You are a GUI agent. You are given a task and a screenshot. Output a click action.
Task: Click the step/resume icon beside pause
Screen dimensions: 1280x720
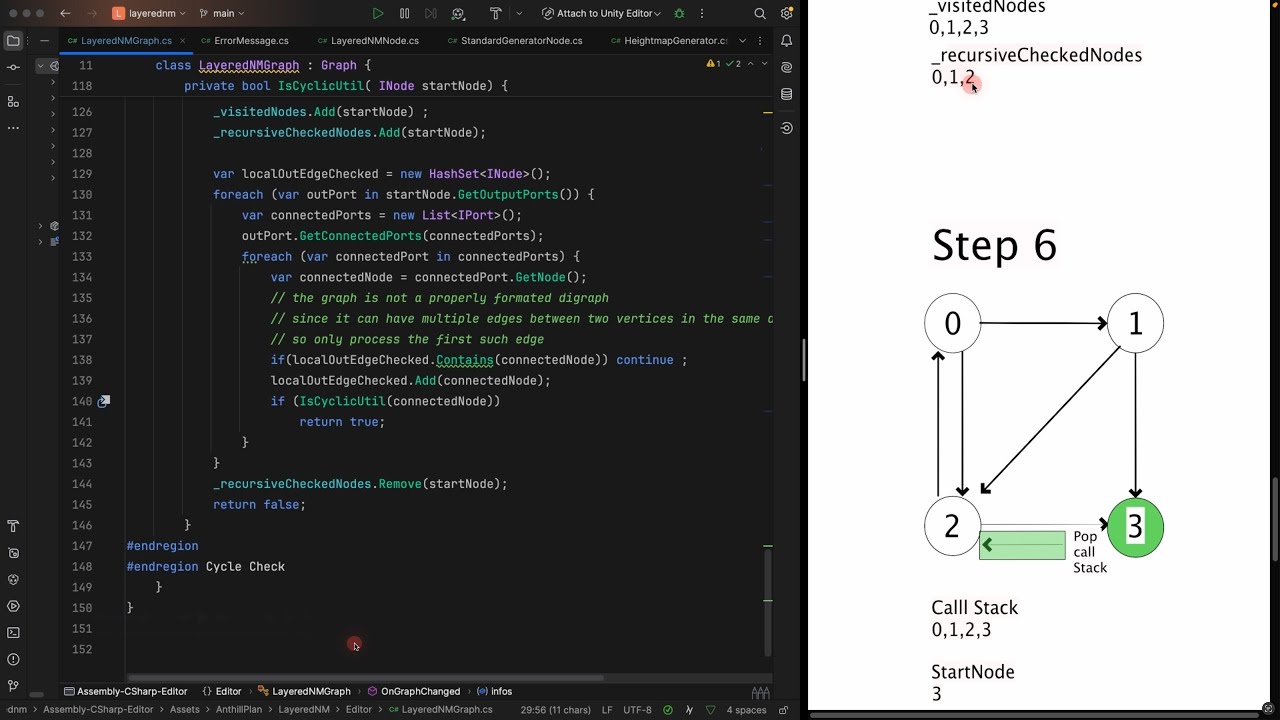tap(431, 14)
